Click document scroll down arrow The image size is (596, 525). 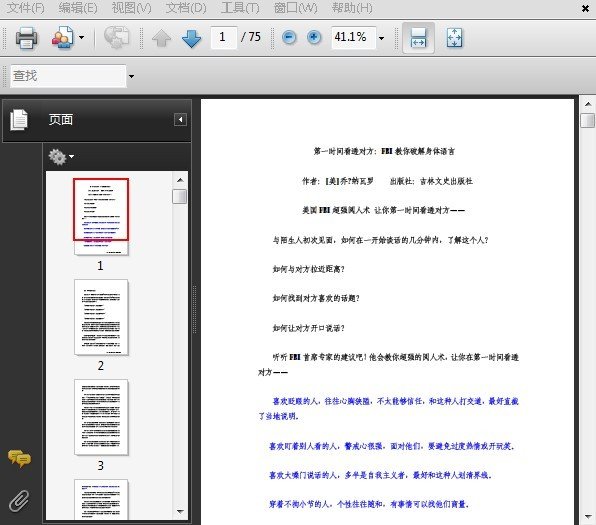[588, 517]
